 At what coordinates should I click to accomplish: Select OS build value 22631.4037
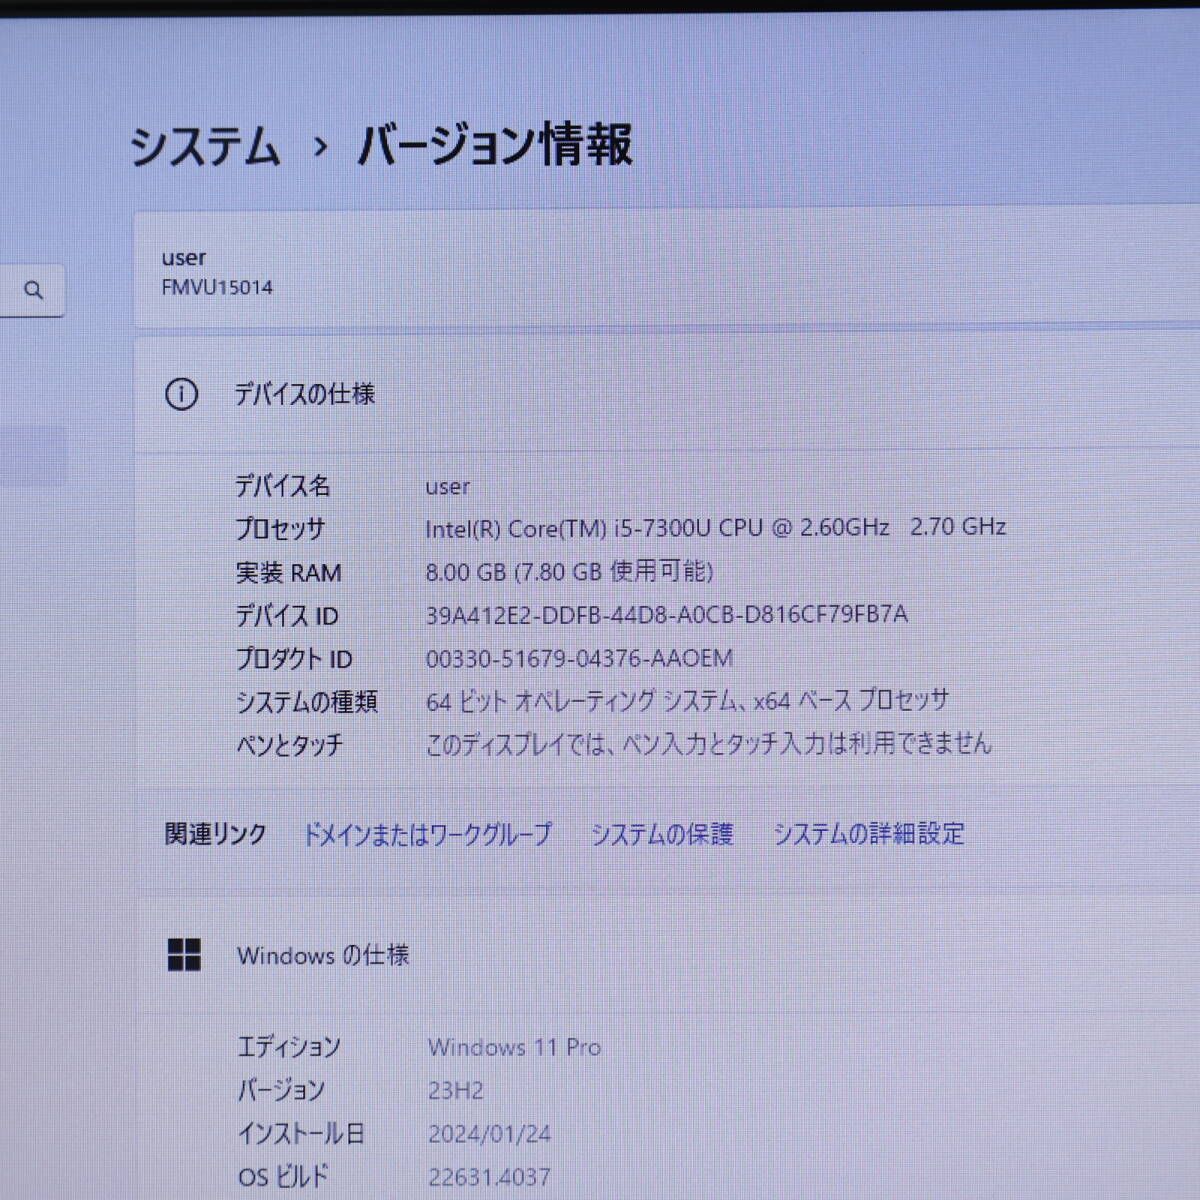click(489, 1177)
